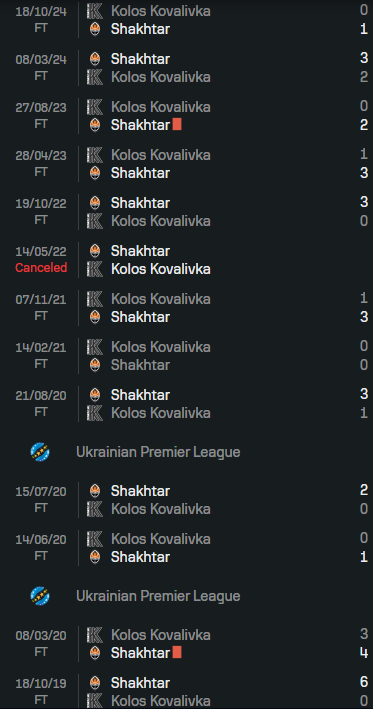This screenshot has height=709, width=373.
Task: Click Shakhtar red card icon, 08/03/20 match
Action: [177, 652]
